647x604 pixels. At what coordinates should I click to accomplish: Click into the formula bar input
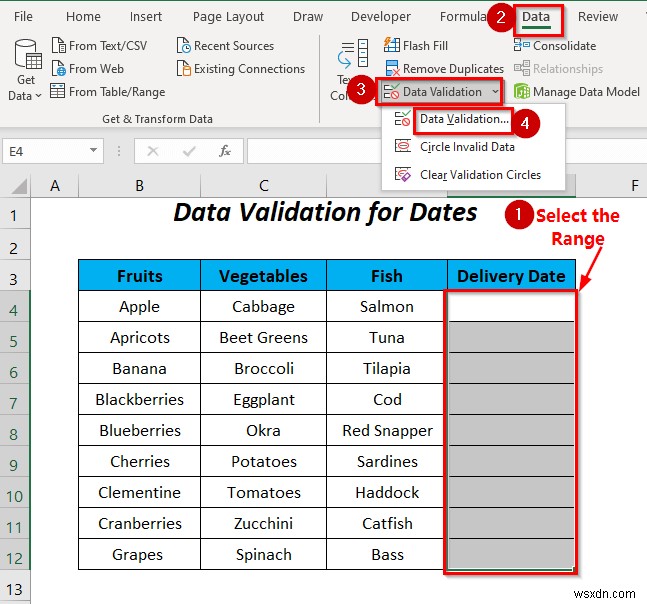coord(314,151)
